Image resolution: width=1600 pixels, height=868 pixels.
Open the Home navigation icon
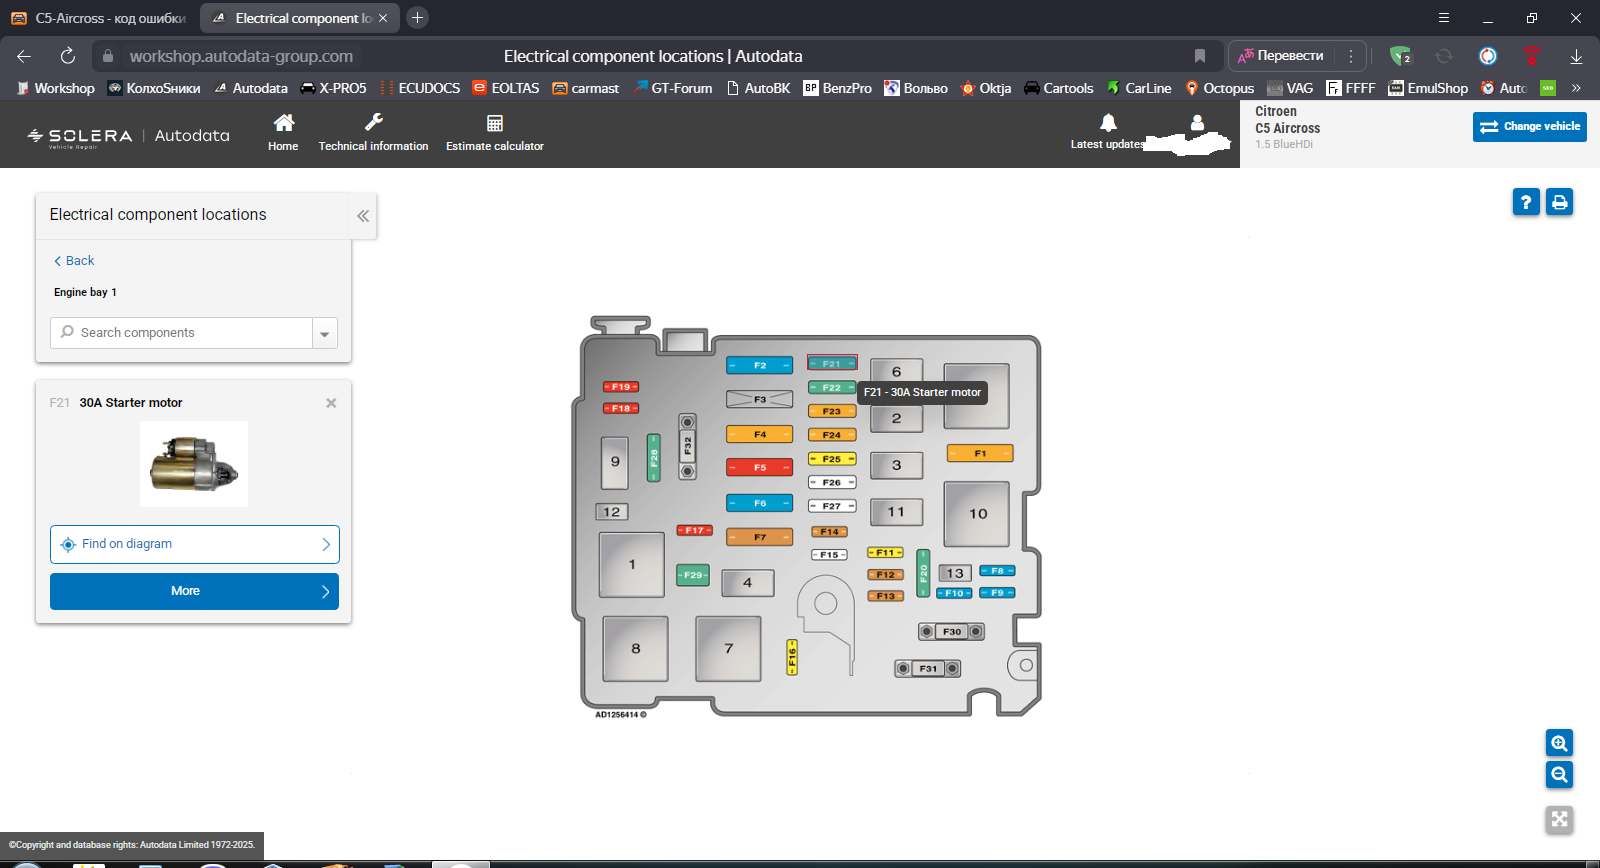point(283,132)
